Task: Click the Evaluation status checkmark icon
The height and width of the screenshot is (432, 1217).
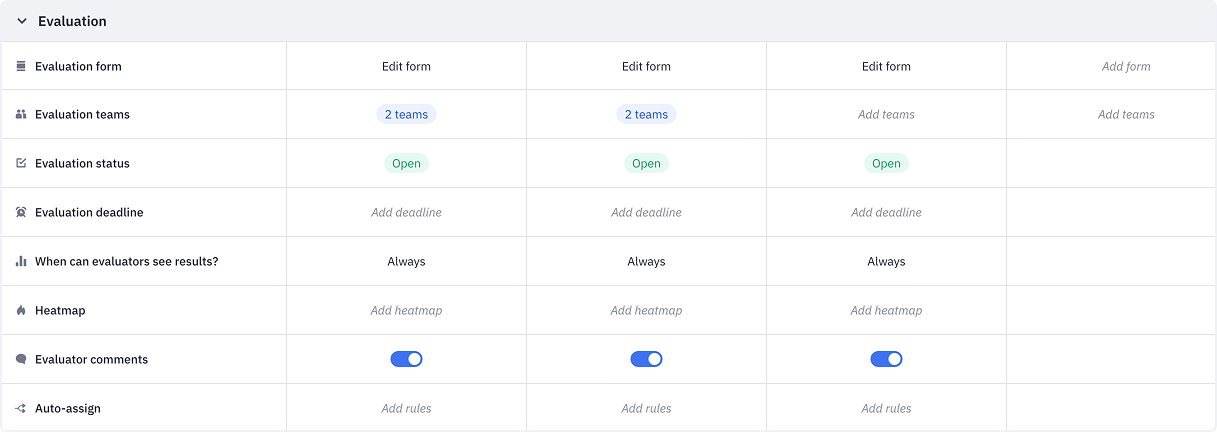Action: (21, 163)
